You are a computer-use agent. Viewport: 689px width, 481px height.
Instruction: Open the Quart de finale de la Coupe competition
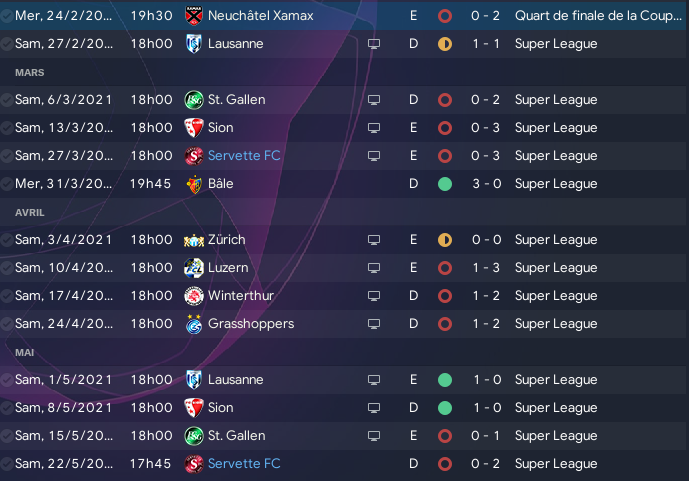pos(598,16)
